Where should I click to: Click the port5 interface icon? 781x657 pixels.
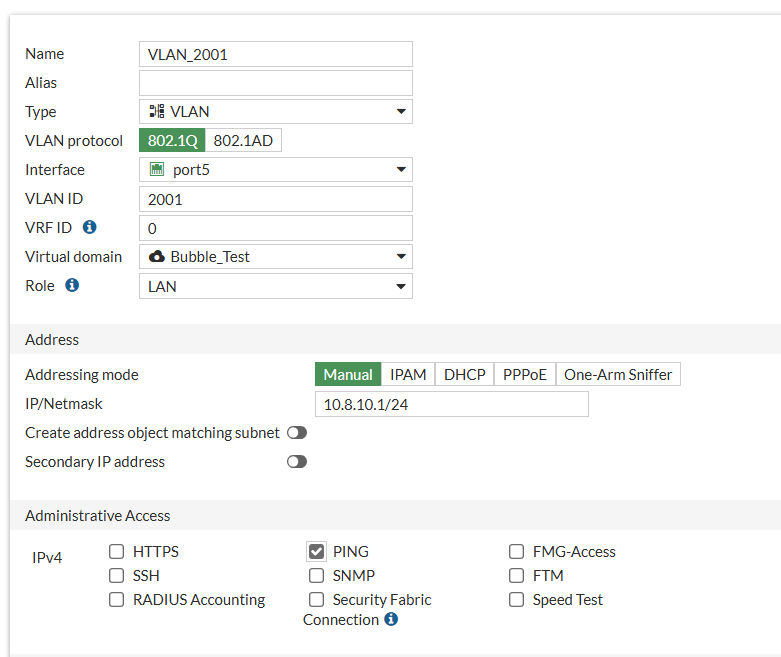157,170
